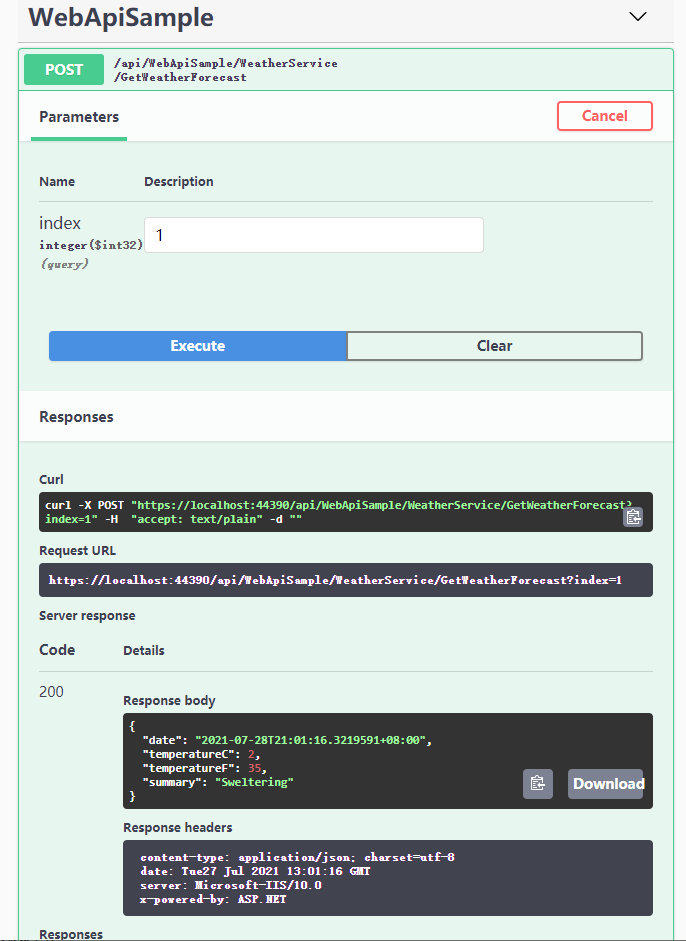Collapse the WebApiSample section chevron
686x941 pixels.
pos(637,17)
